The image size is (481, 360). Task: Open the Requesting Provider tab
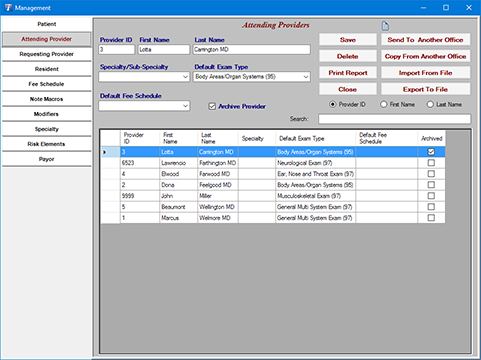tap(47, 54)
